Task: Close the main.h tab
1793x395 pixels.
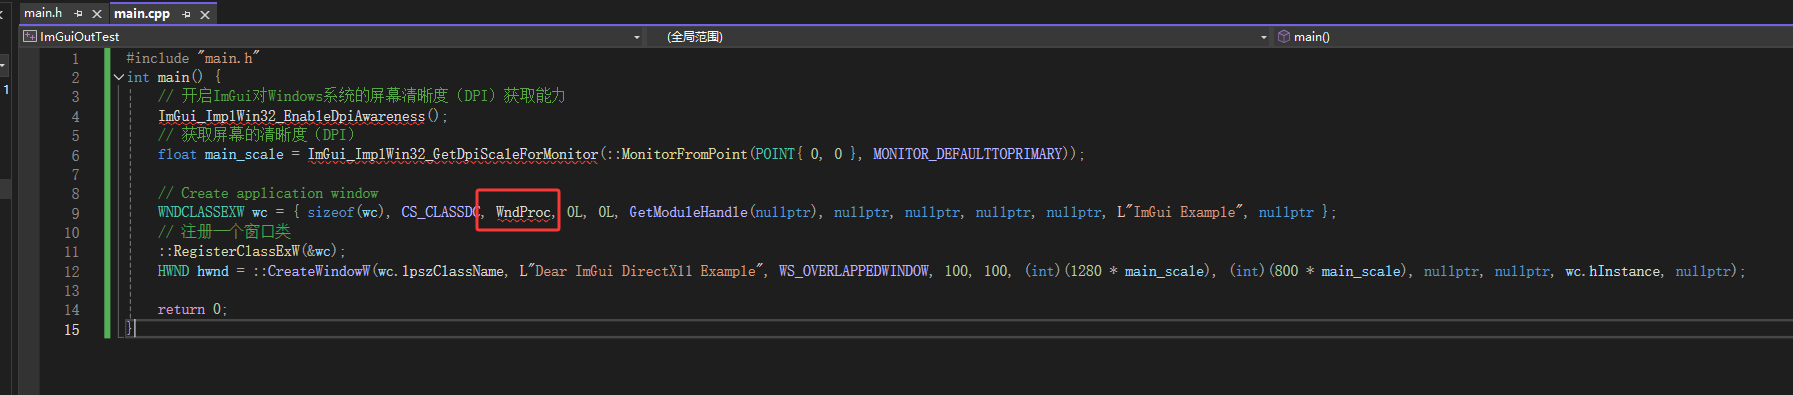Action: (x=97, y=14)
